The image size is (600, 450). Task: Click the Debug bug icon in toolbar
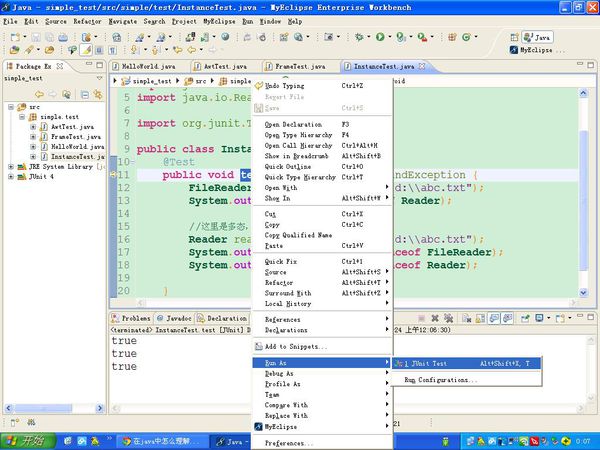pyautogui.click(x=359, y=37)
